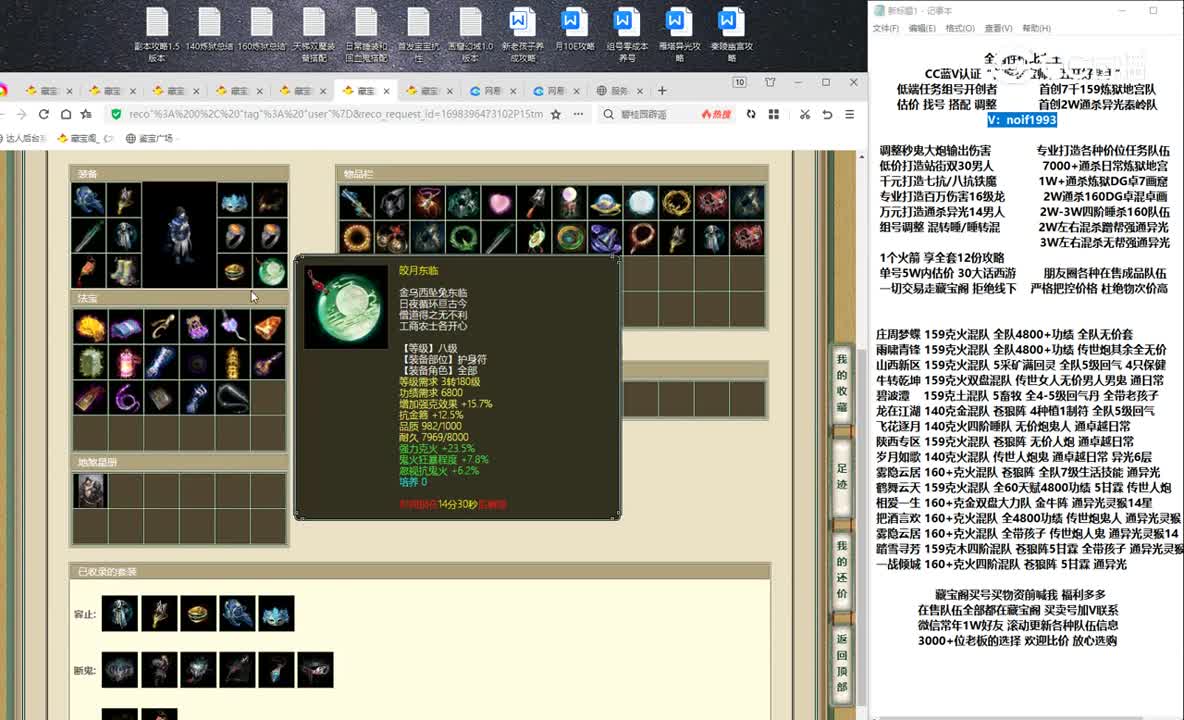Open Notepad 编辑(E) menu
Image resolution: width=1184 pixels, height=720 pixels.
click(922, 29)
